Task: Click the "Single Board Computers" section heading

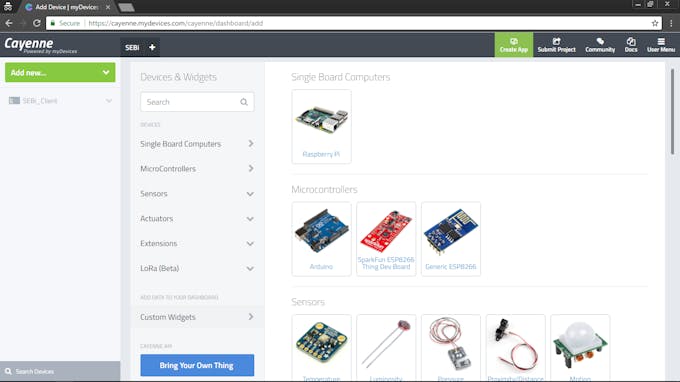Action: tap(340, 77)
